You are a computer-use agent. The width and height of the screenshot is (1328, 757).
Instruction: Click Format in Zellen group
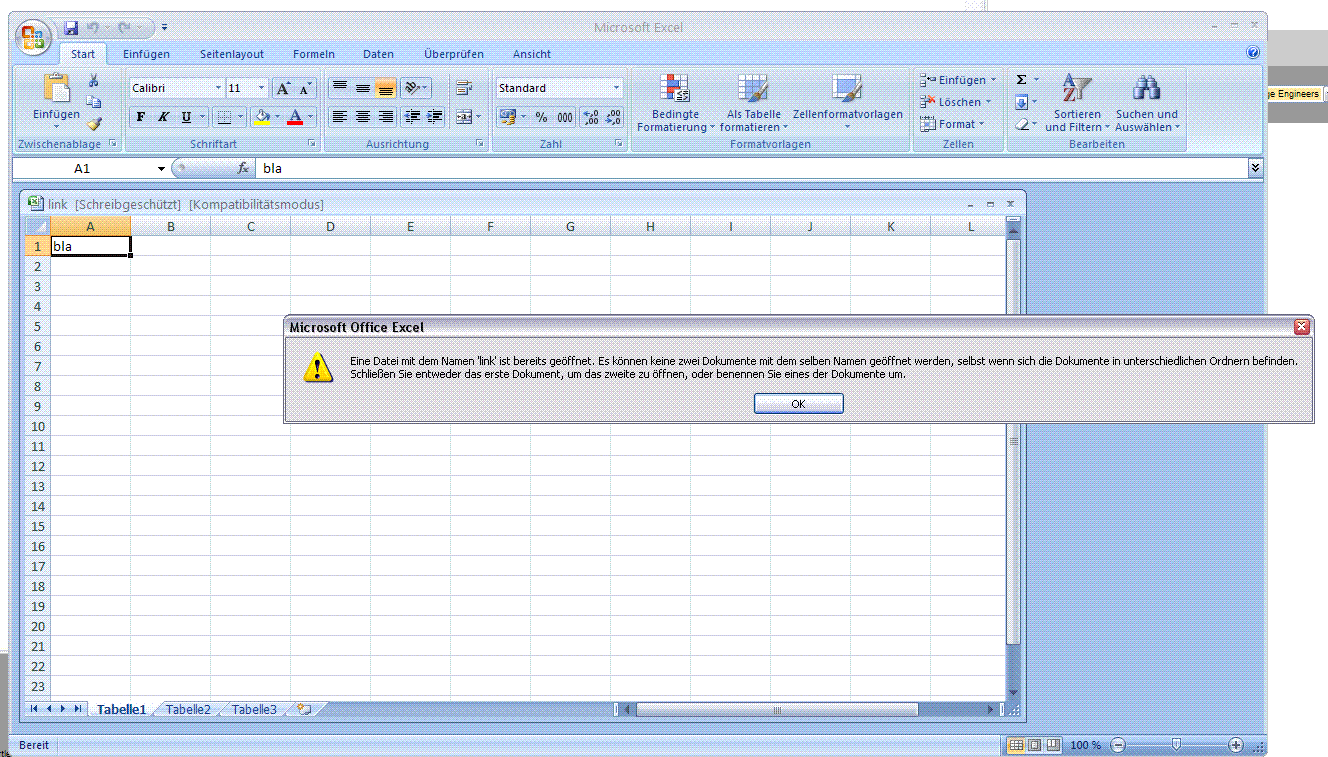(953, 124)
